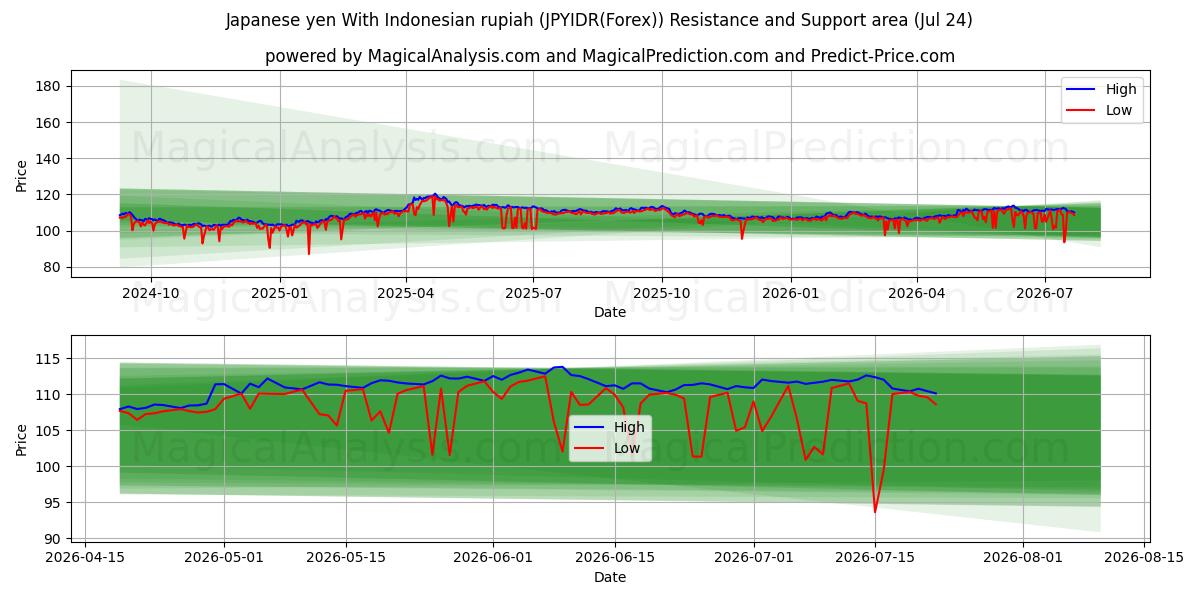Screen dimensions: 1200x600
Task: Click the 2026-07-01 date tick
Action: [x=753, y=557]
